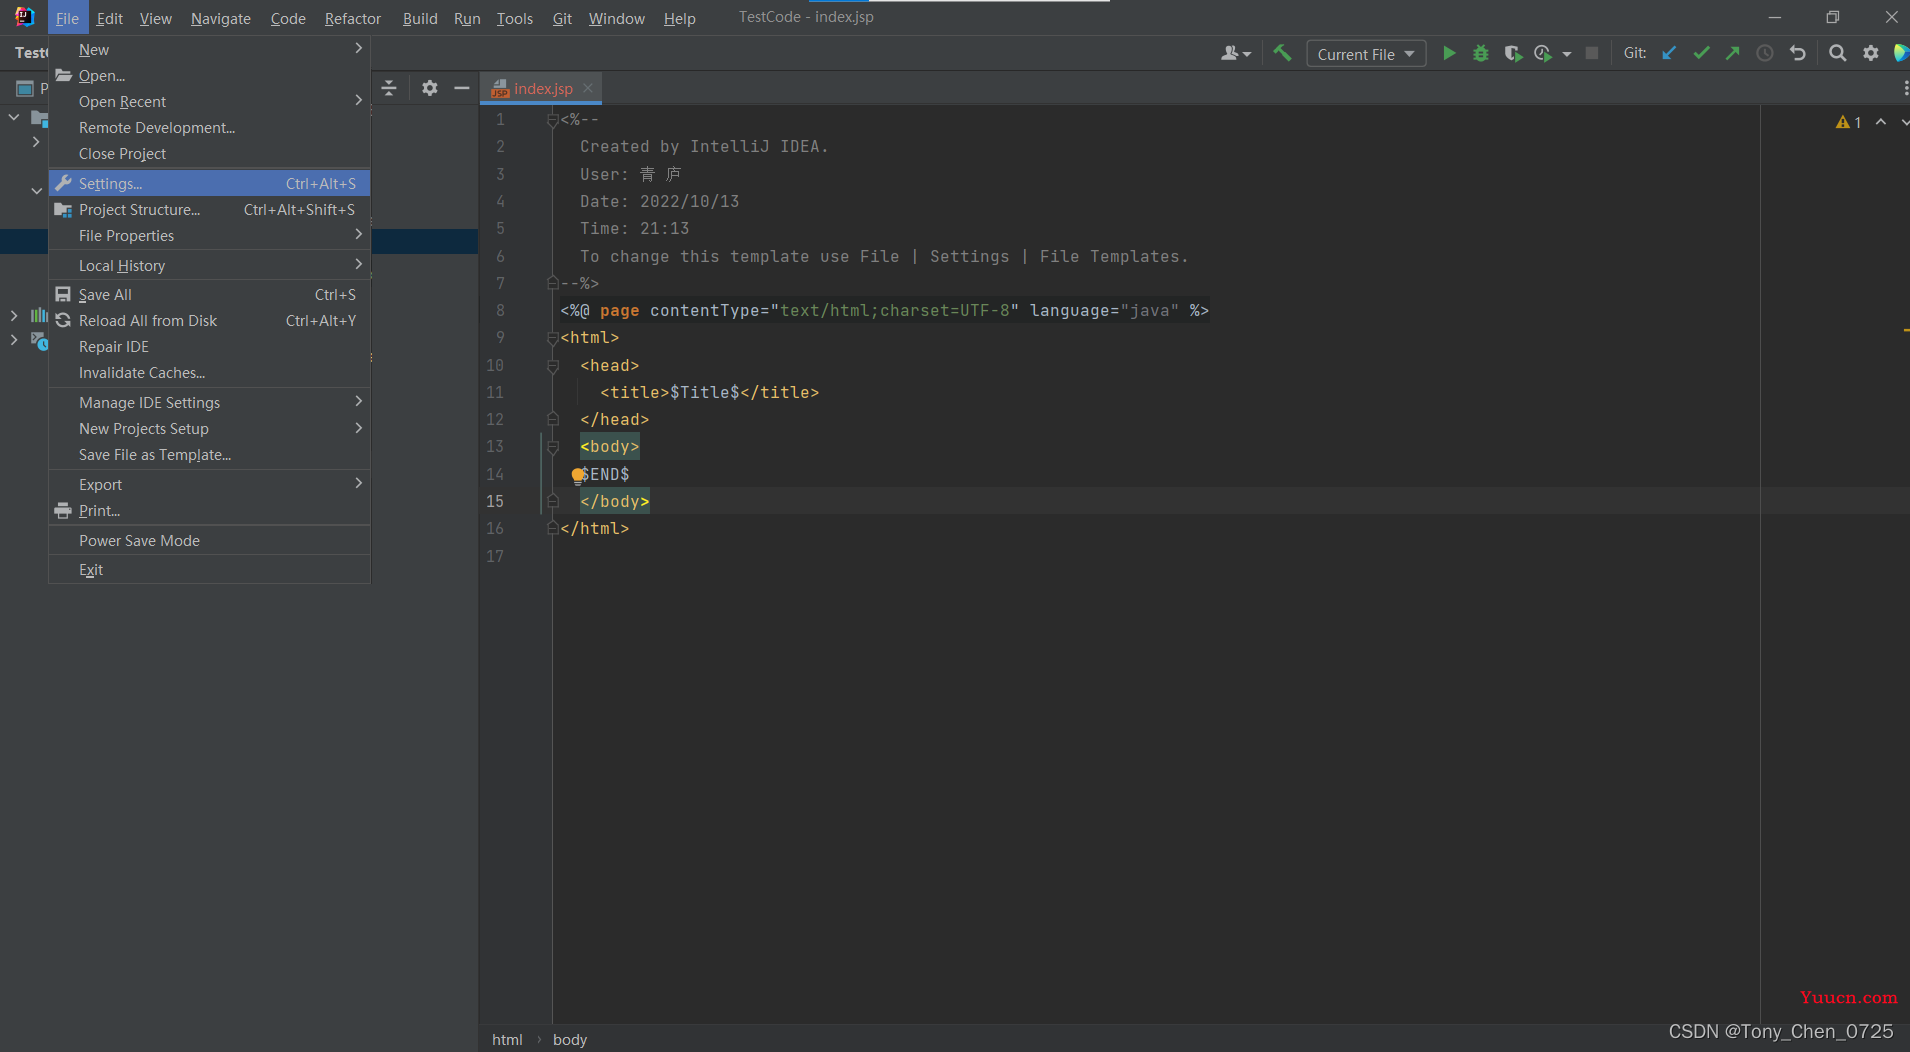
Task: Open the Current File run configuration dropdown
Action: (x=1366, y=54)
